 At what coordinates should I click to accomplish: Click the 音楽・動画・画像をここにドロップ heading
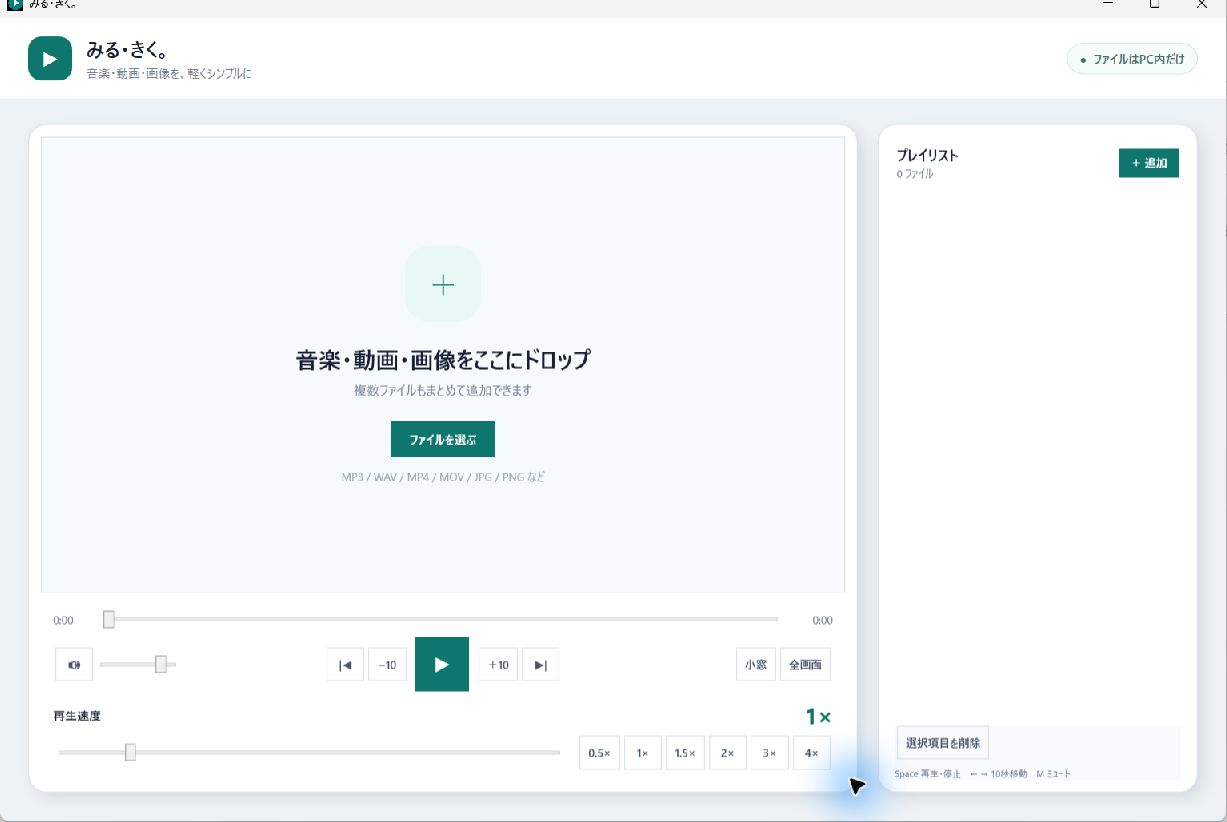click(443, 360)
